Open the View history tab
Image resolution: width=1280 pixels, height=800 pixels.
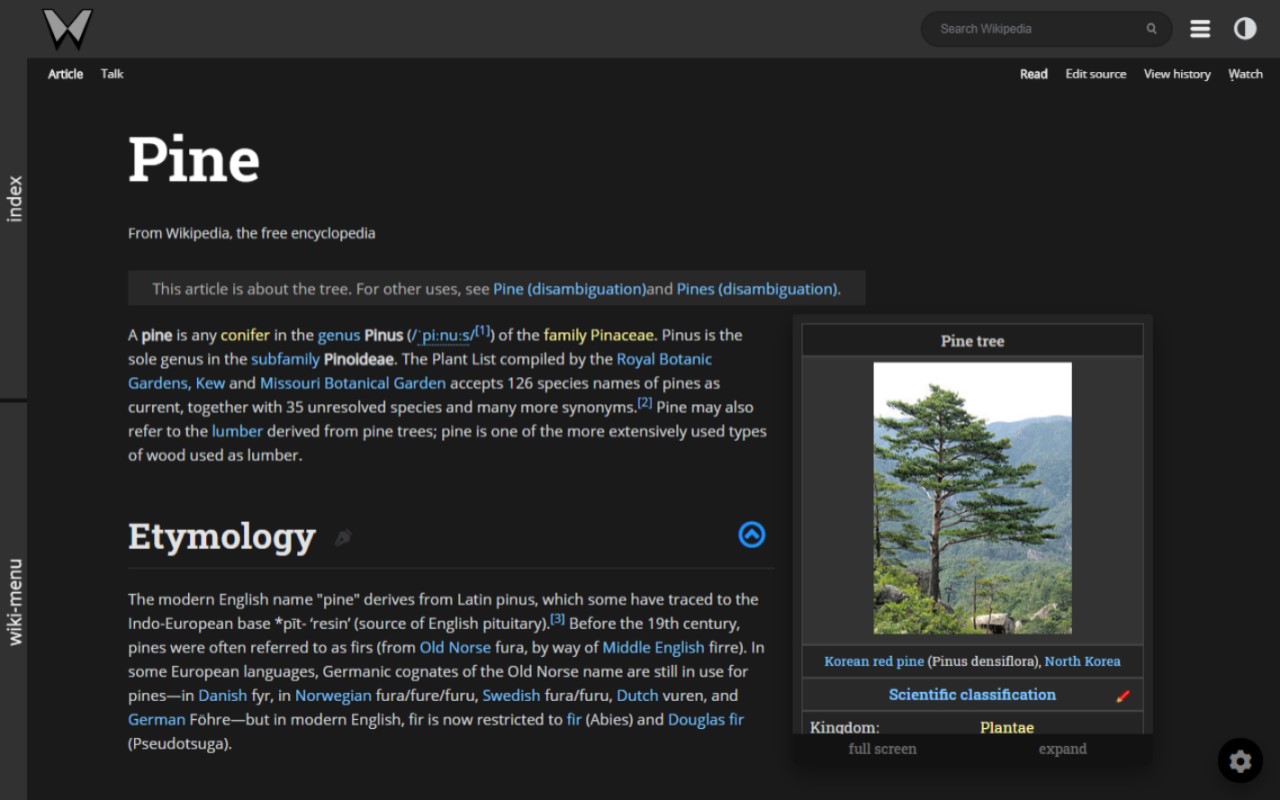click(1177, 74)
